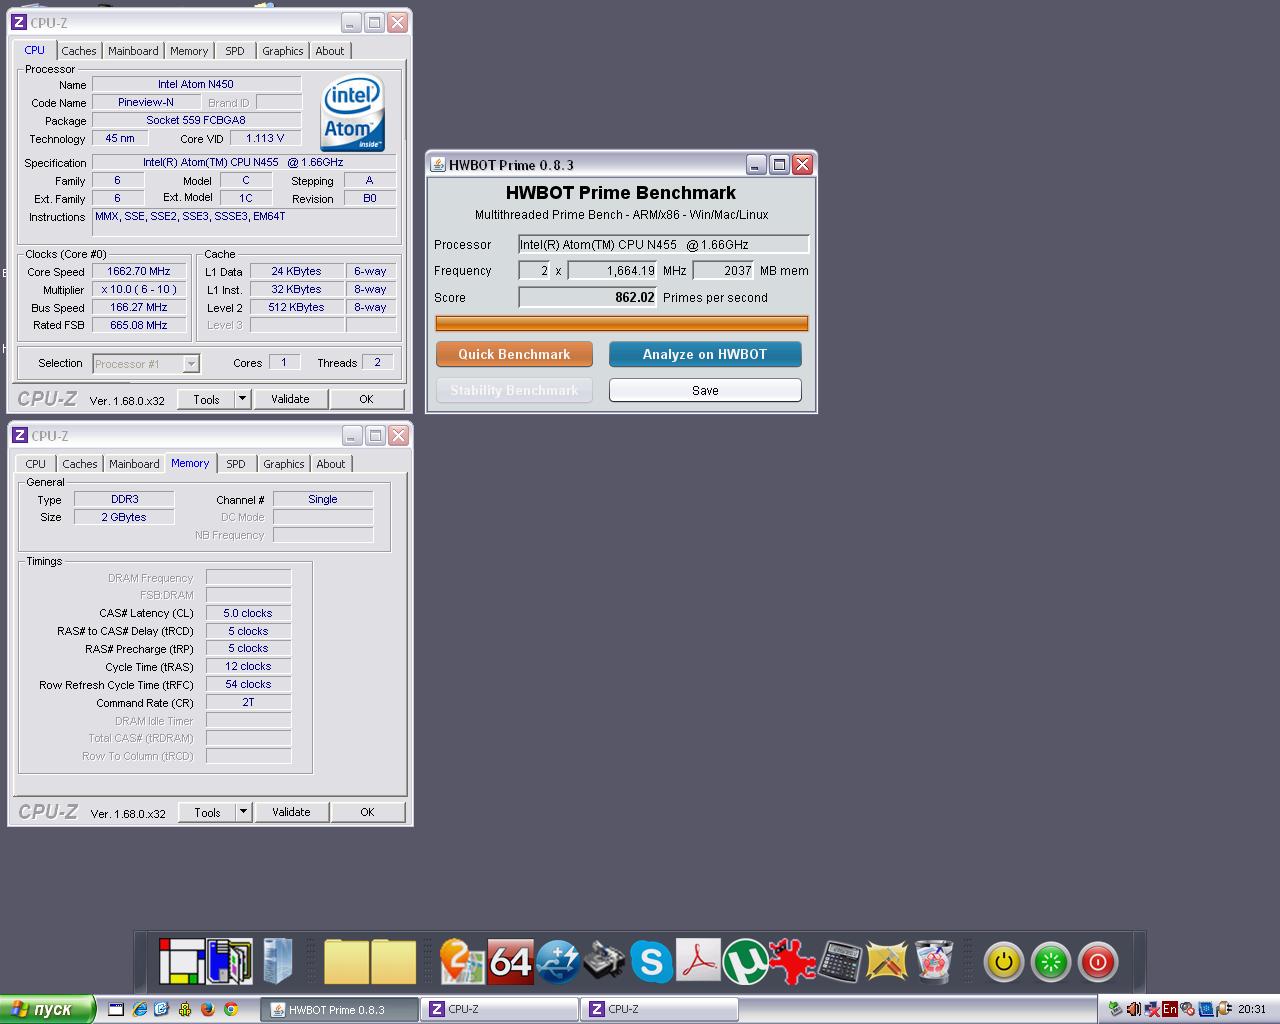Expand Tools dropdown arrow in top CPU-Z
This screenshot has width=1280, height=1024.
point(242,399)
